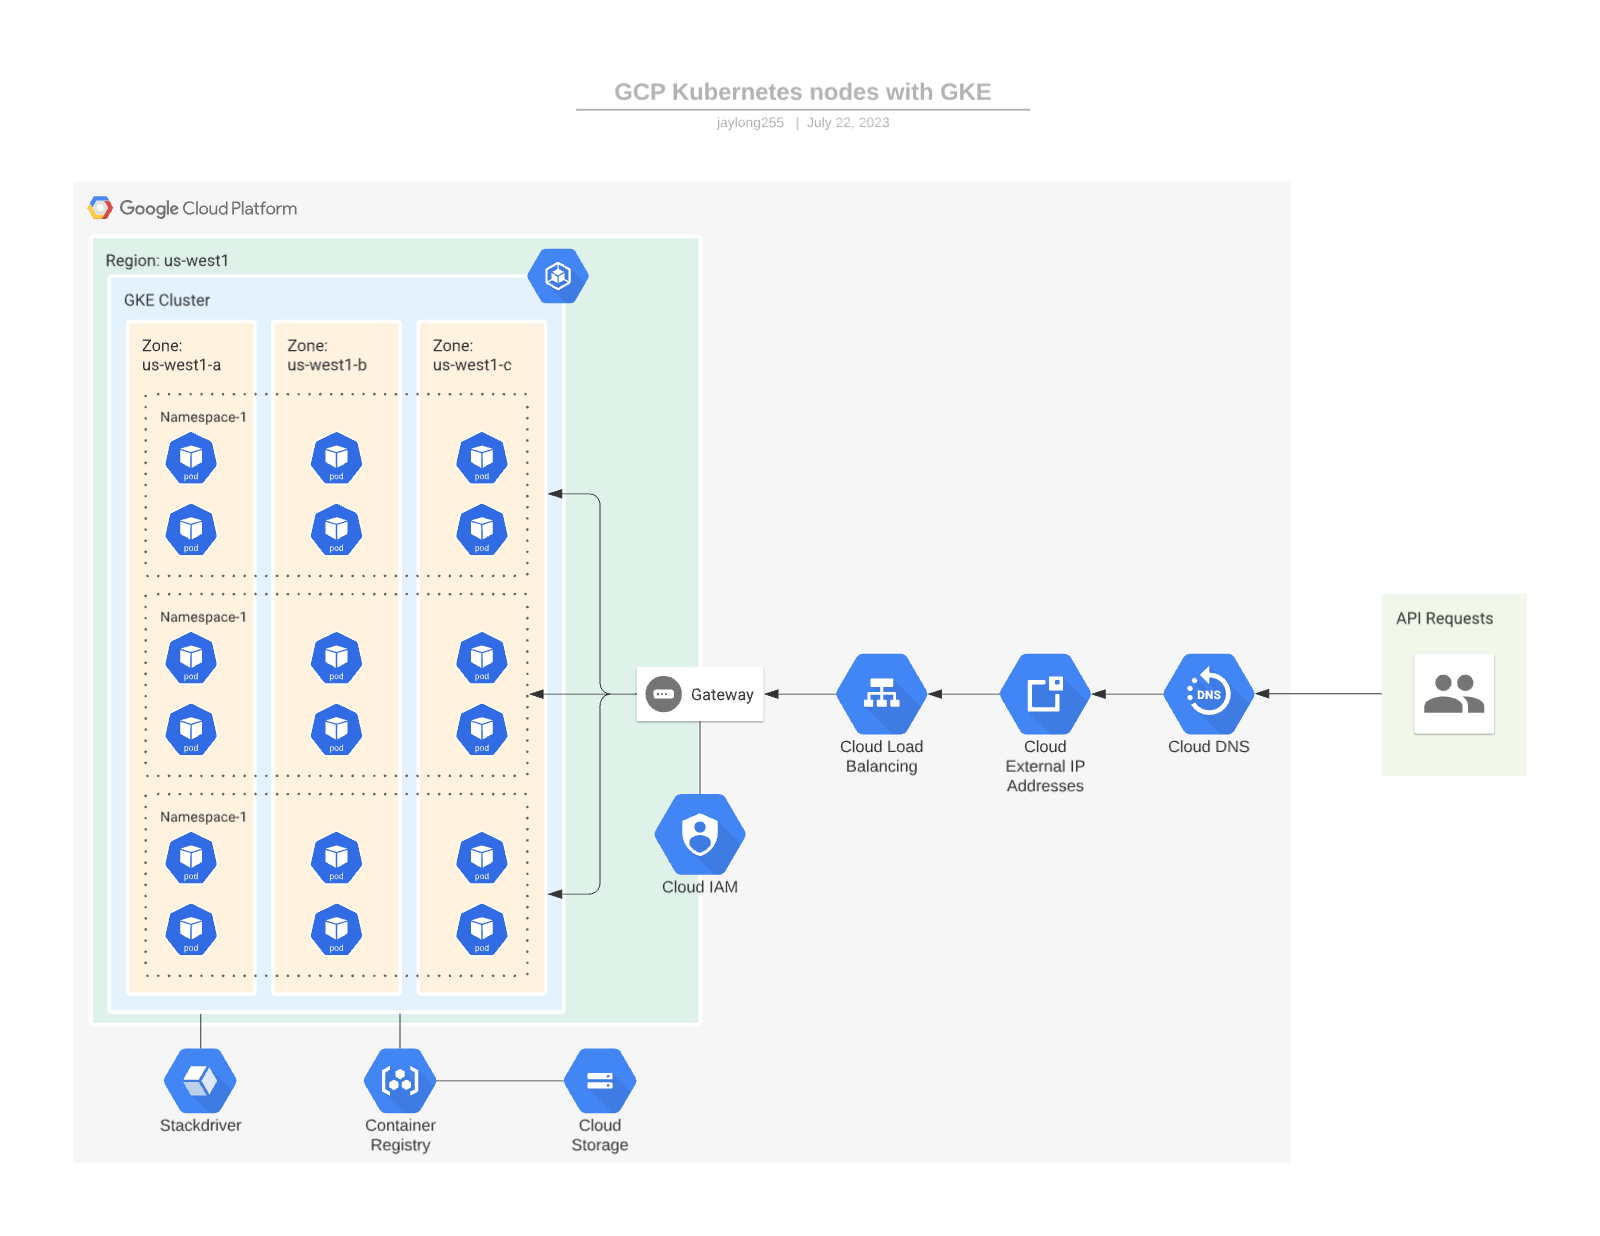The height and width of the screenshot is (1236, 1600).
Task: Click the date July 22, 2023
Action: pos(848,123)
